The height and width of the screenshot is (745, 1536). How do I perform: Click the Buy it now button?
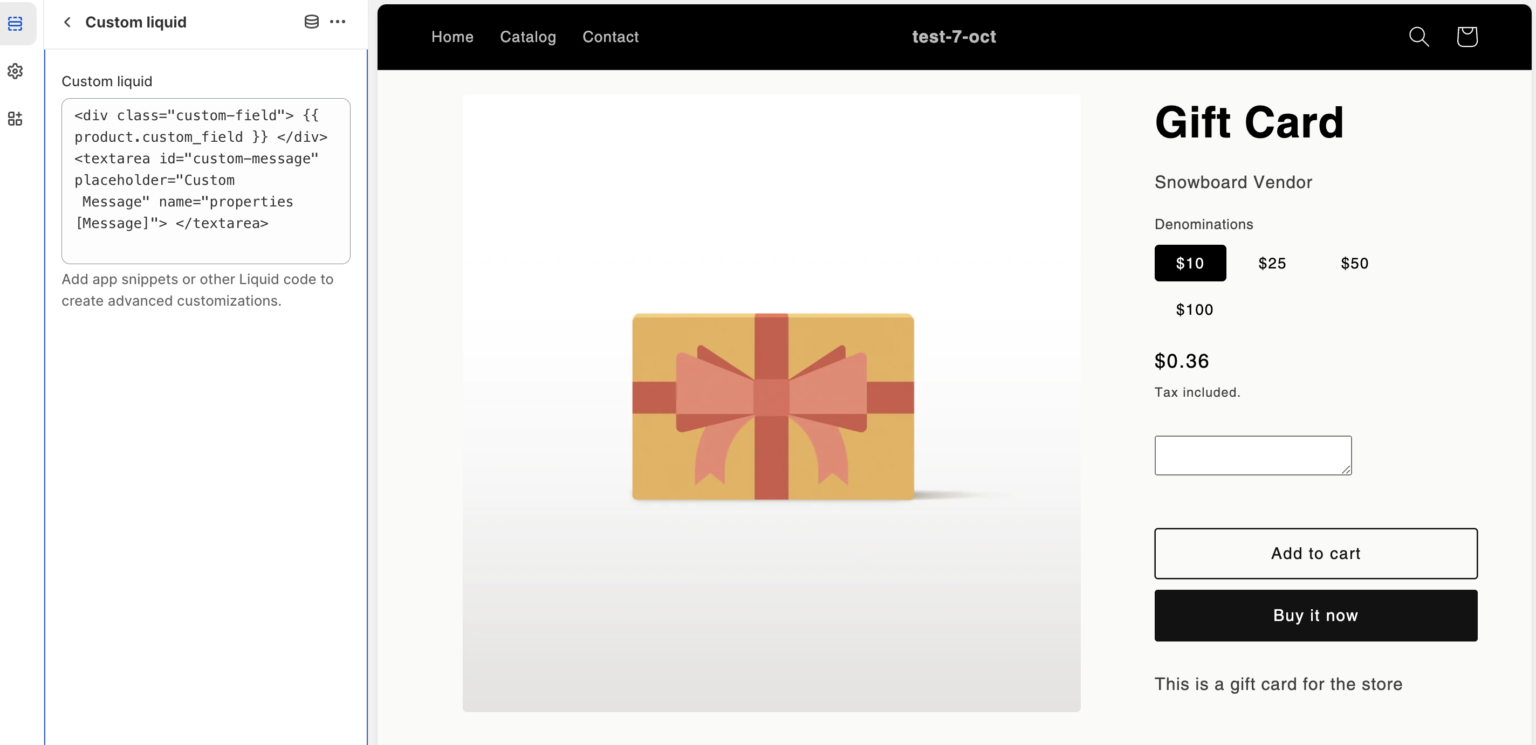coord(1316,615)
